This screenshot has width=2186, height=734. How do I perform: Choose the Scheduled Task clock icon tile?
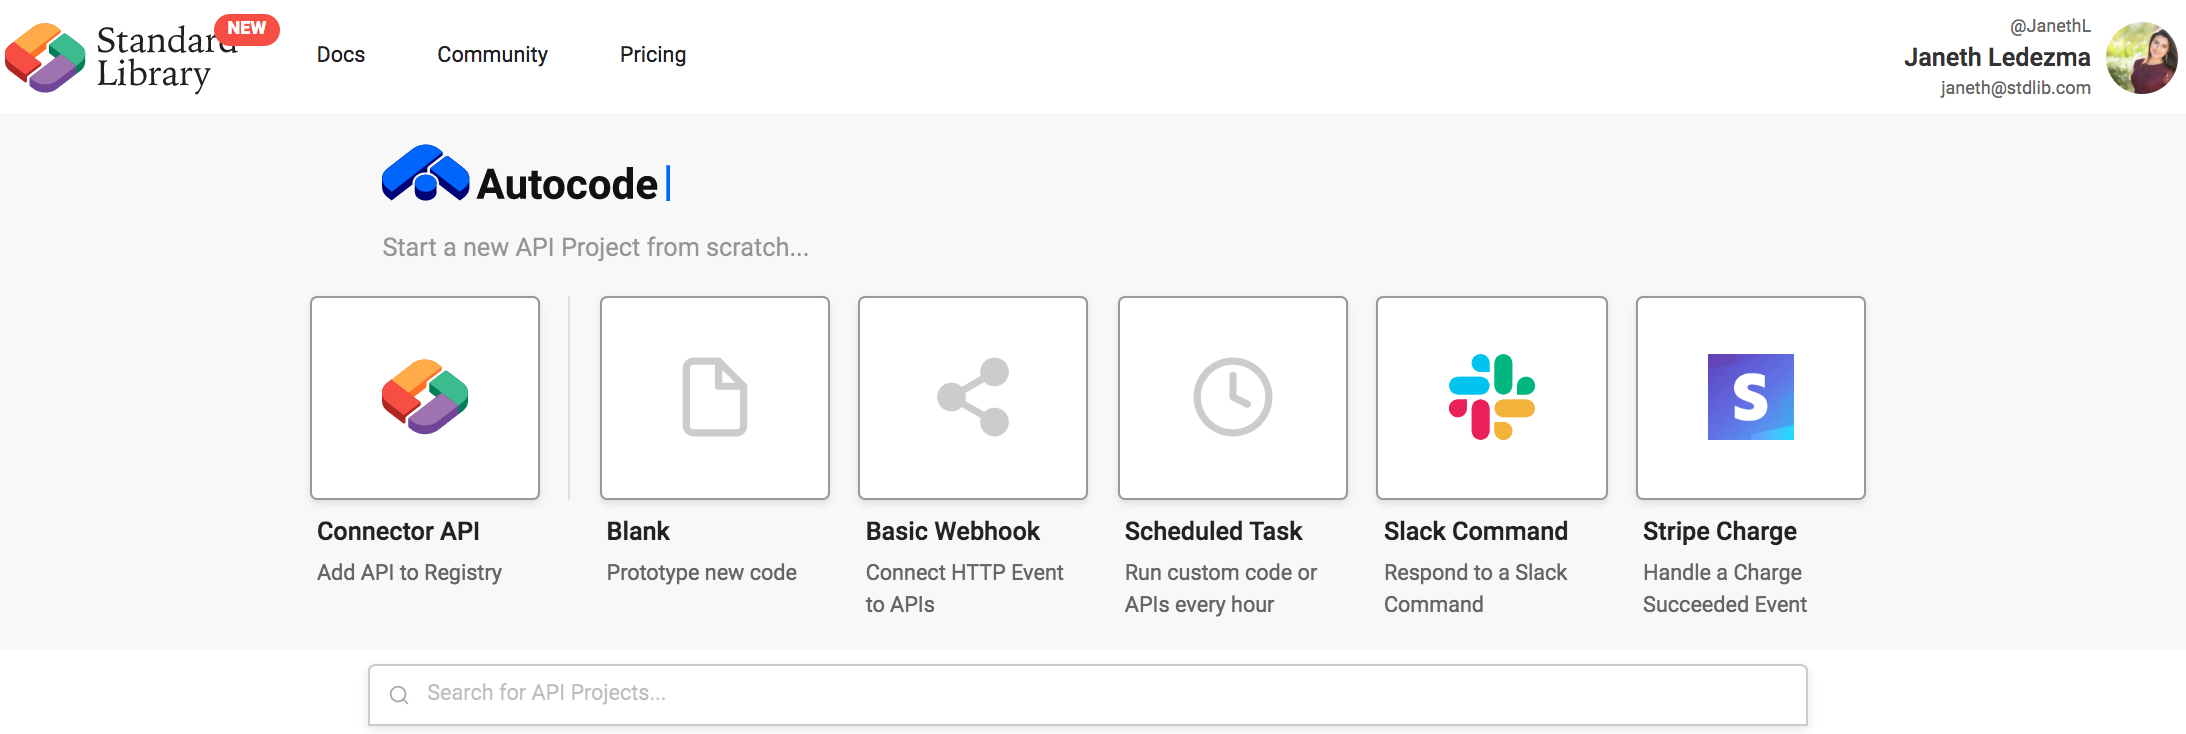click(x=1233, y=397)
